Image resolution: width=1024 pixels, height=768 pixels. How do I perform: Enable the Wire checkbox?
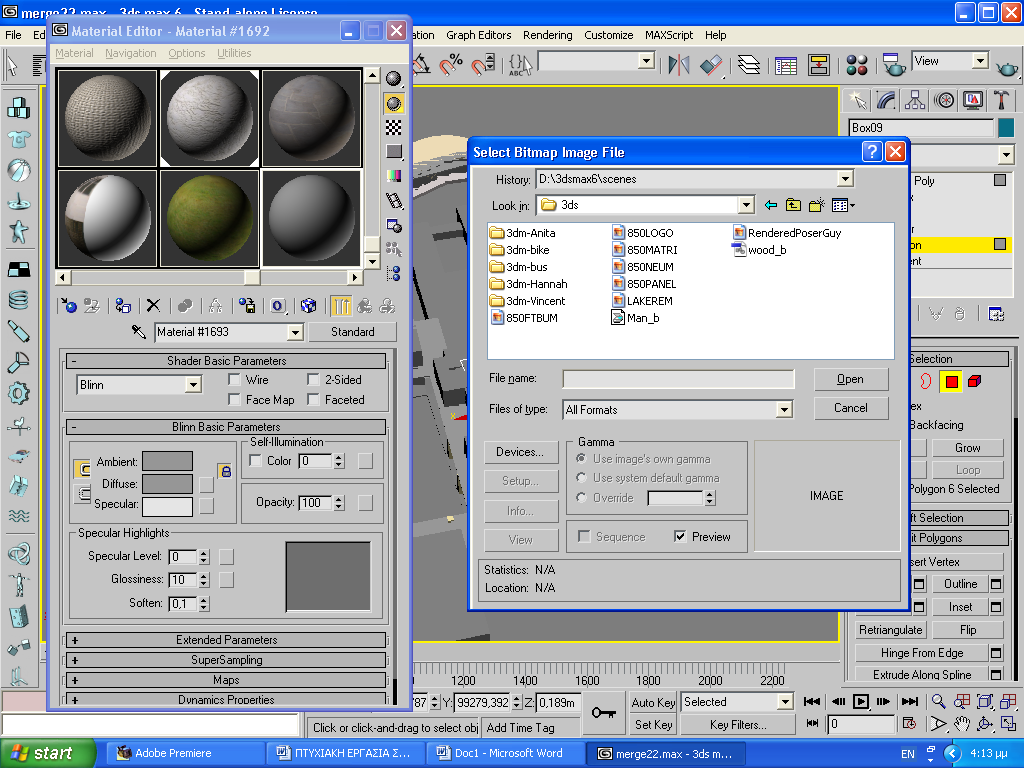pos(234,379)
